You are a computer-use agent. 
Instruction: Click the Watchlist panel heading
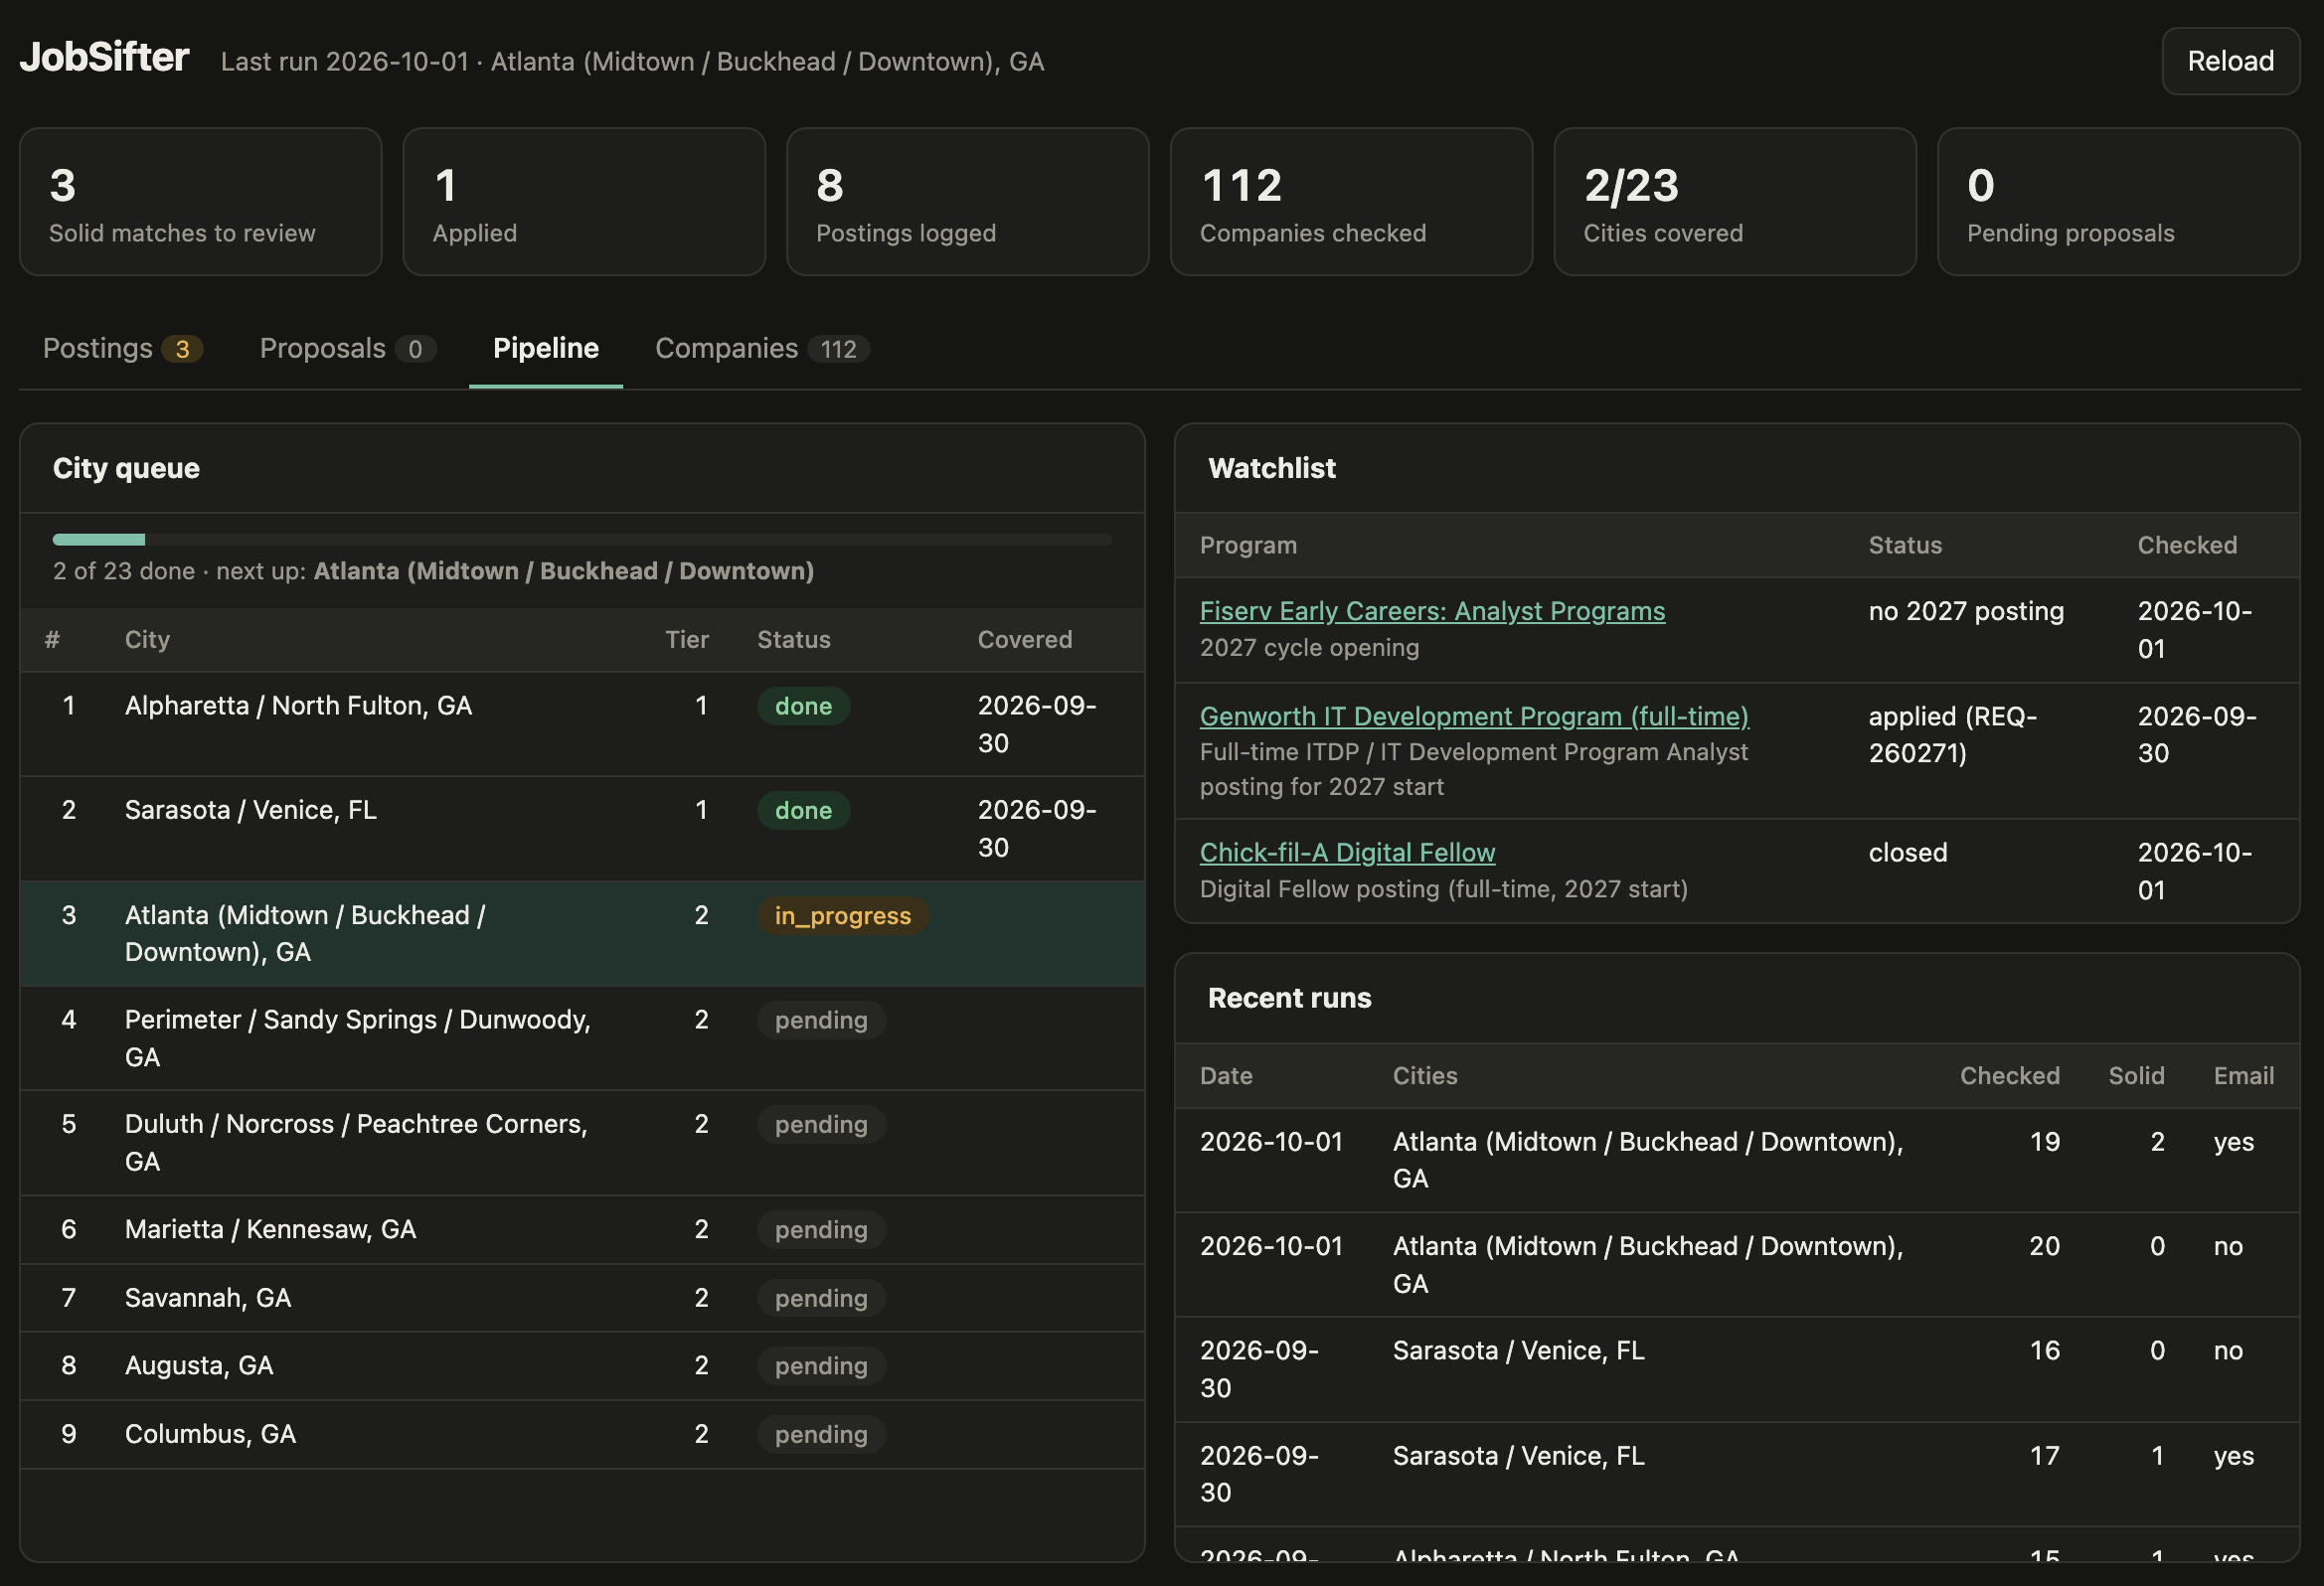tap(1271, 468)
